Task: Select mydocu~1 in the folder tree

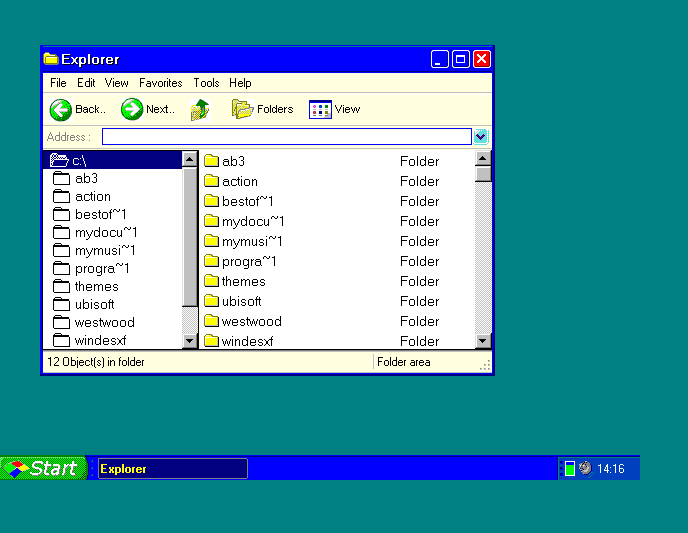Action: click(x=95, y=233)
